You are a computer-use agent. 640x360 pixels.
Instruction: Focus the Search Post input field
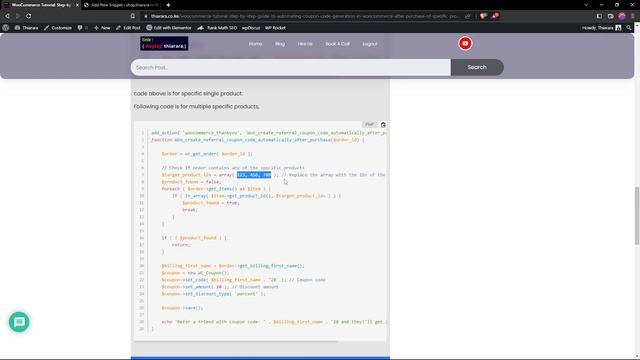click(x=291, y=67)
